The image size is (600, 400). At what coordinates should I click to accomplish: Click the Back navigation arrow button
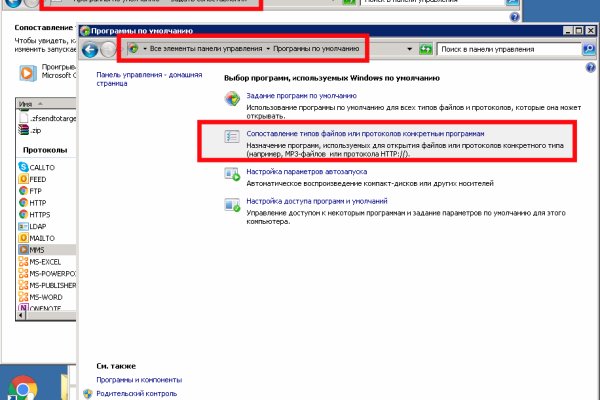91,49
